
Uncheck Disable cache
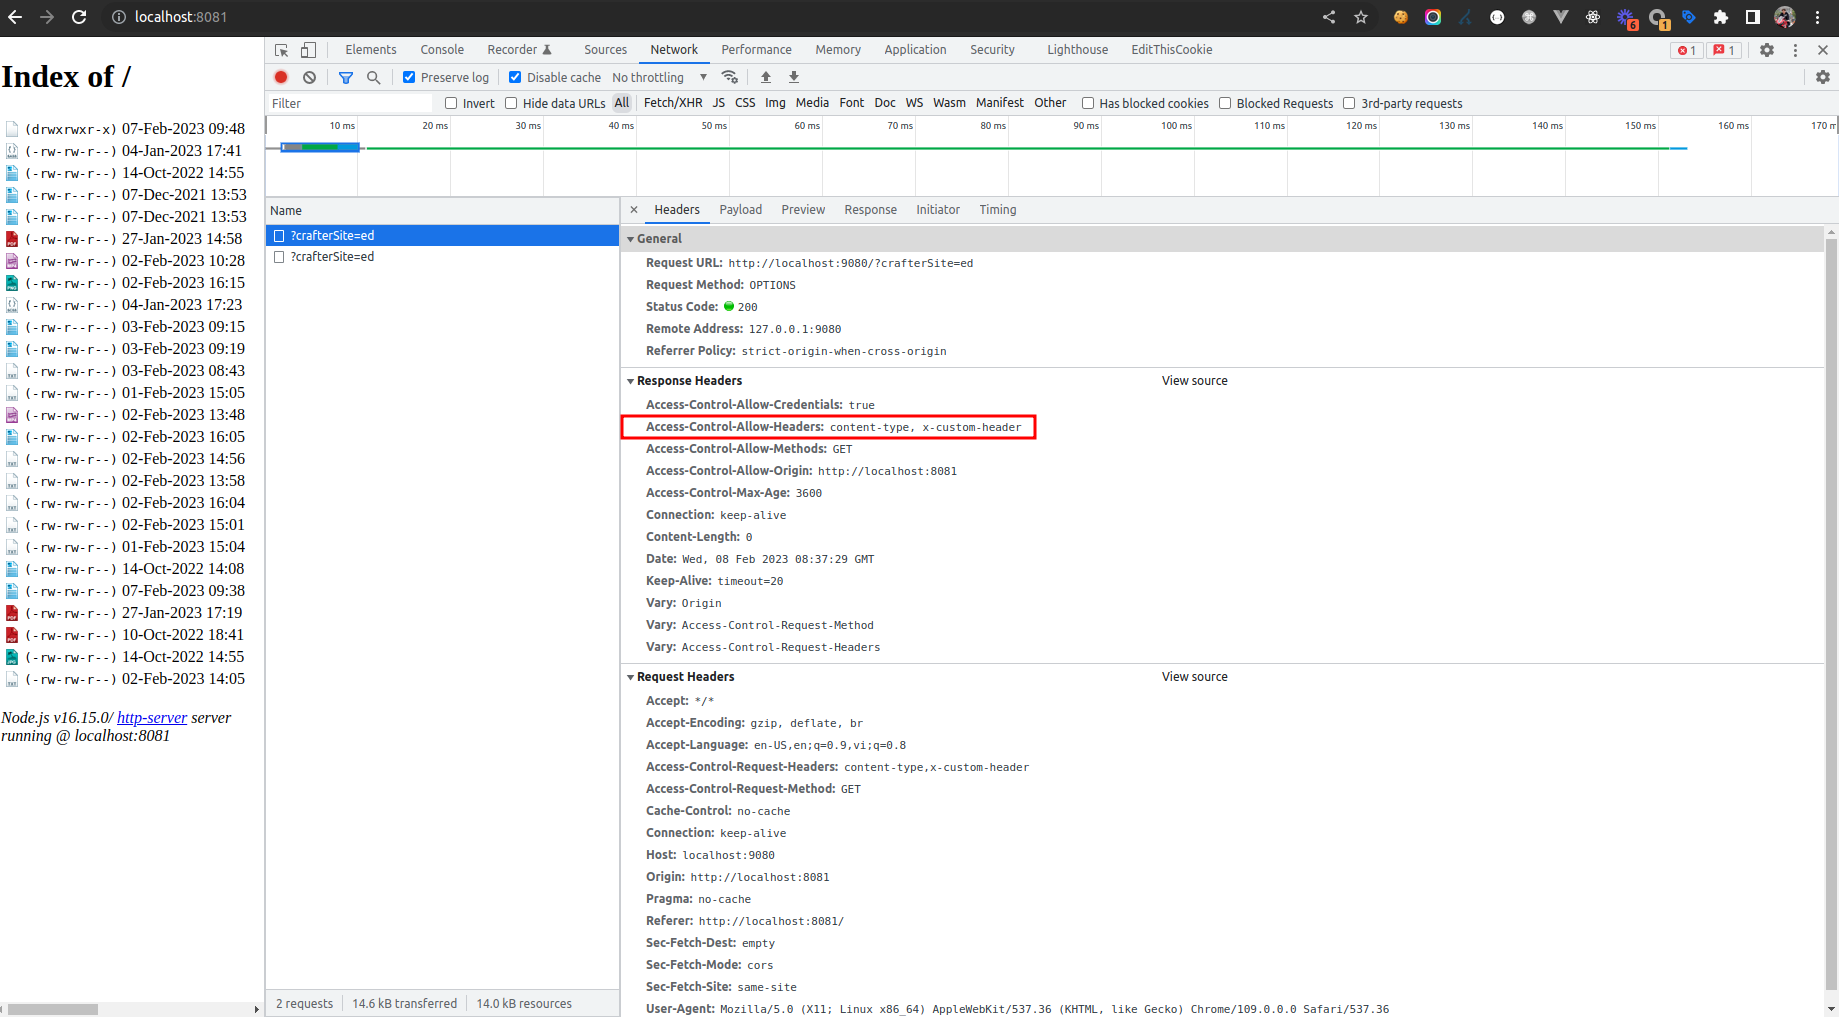coord(515,77)
